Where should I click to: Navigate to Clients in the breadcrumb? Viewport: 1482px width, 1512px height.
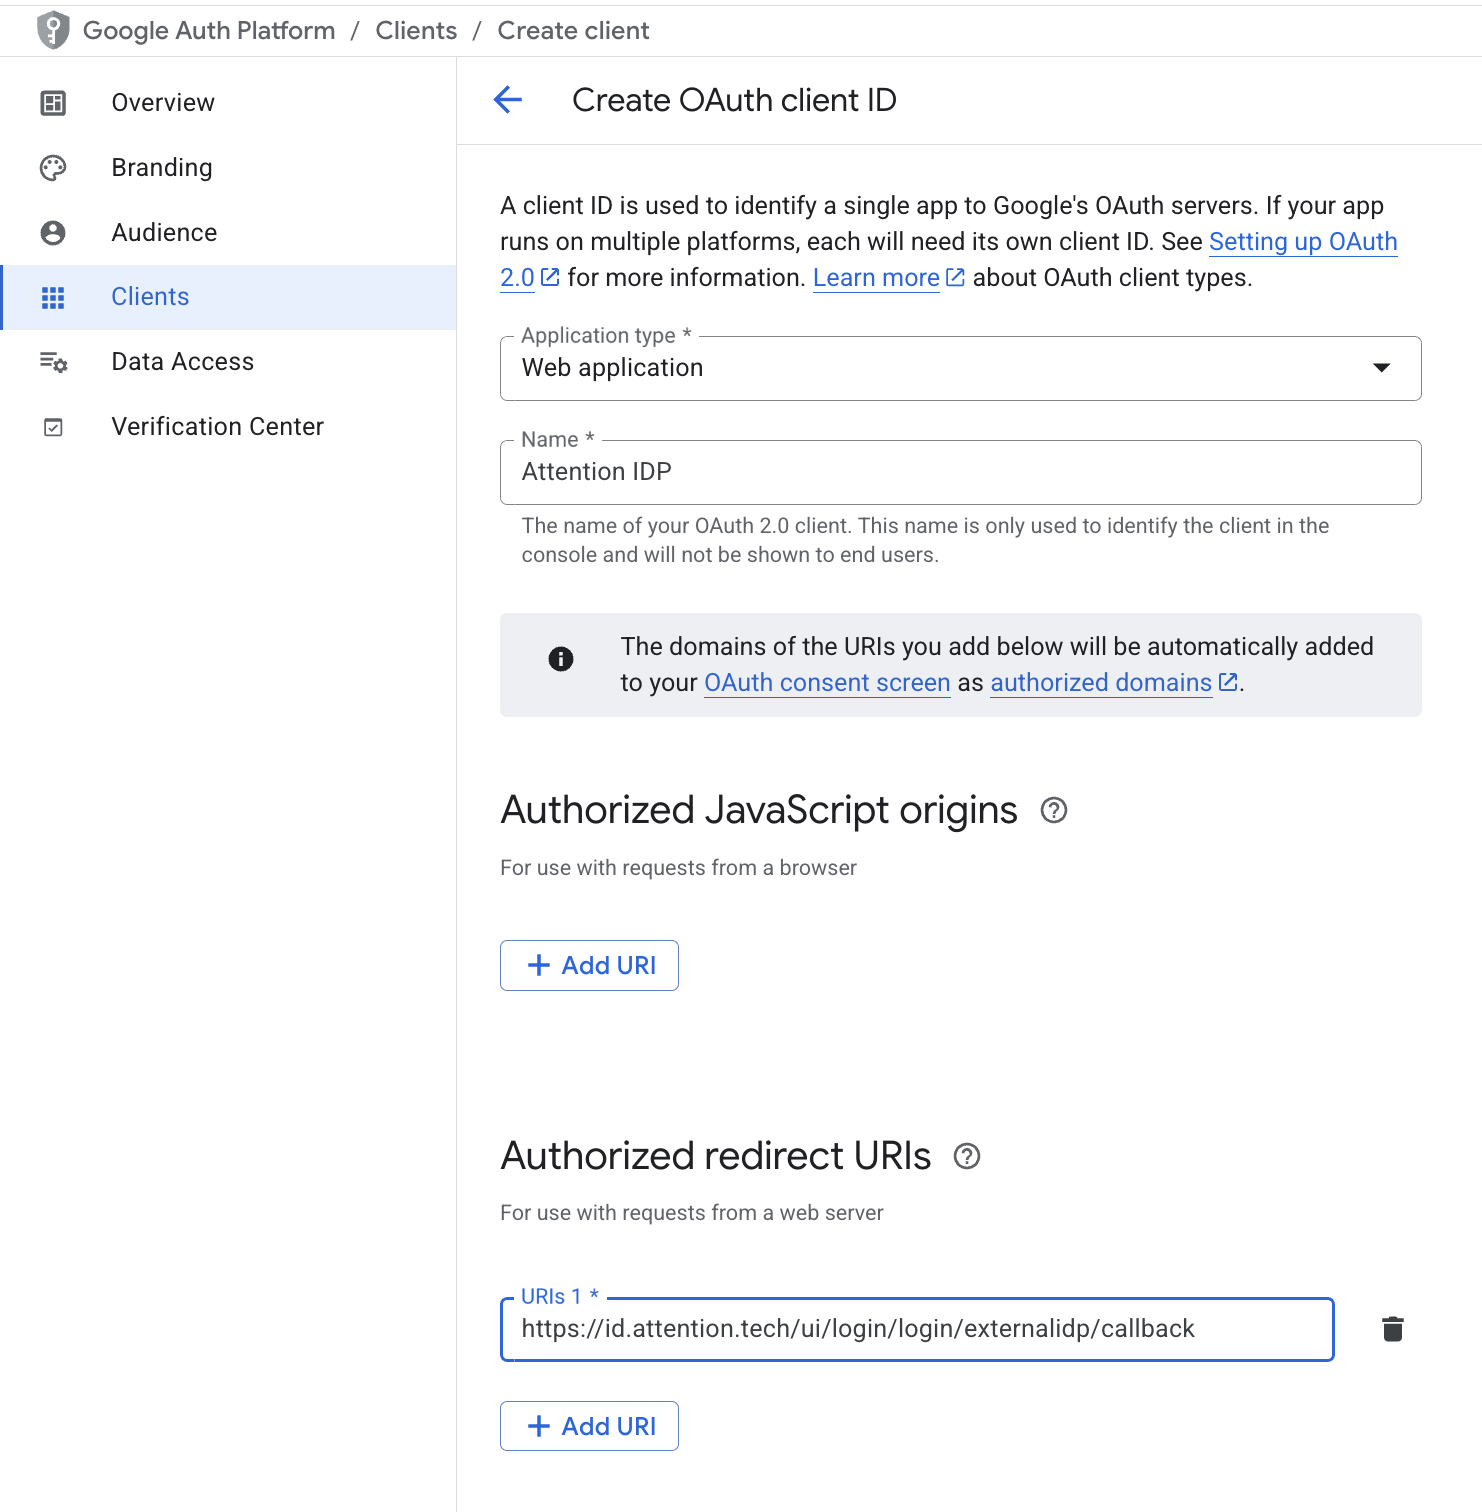pos(416,30)
